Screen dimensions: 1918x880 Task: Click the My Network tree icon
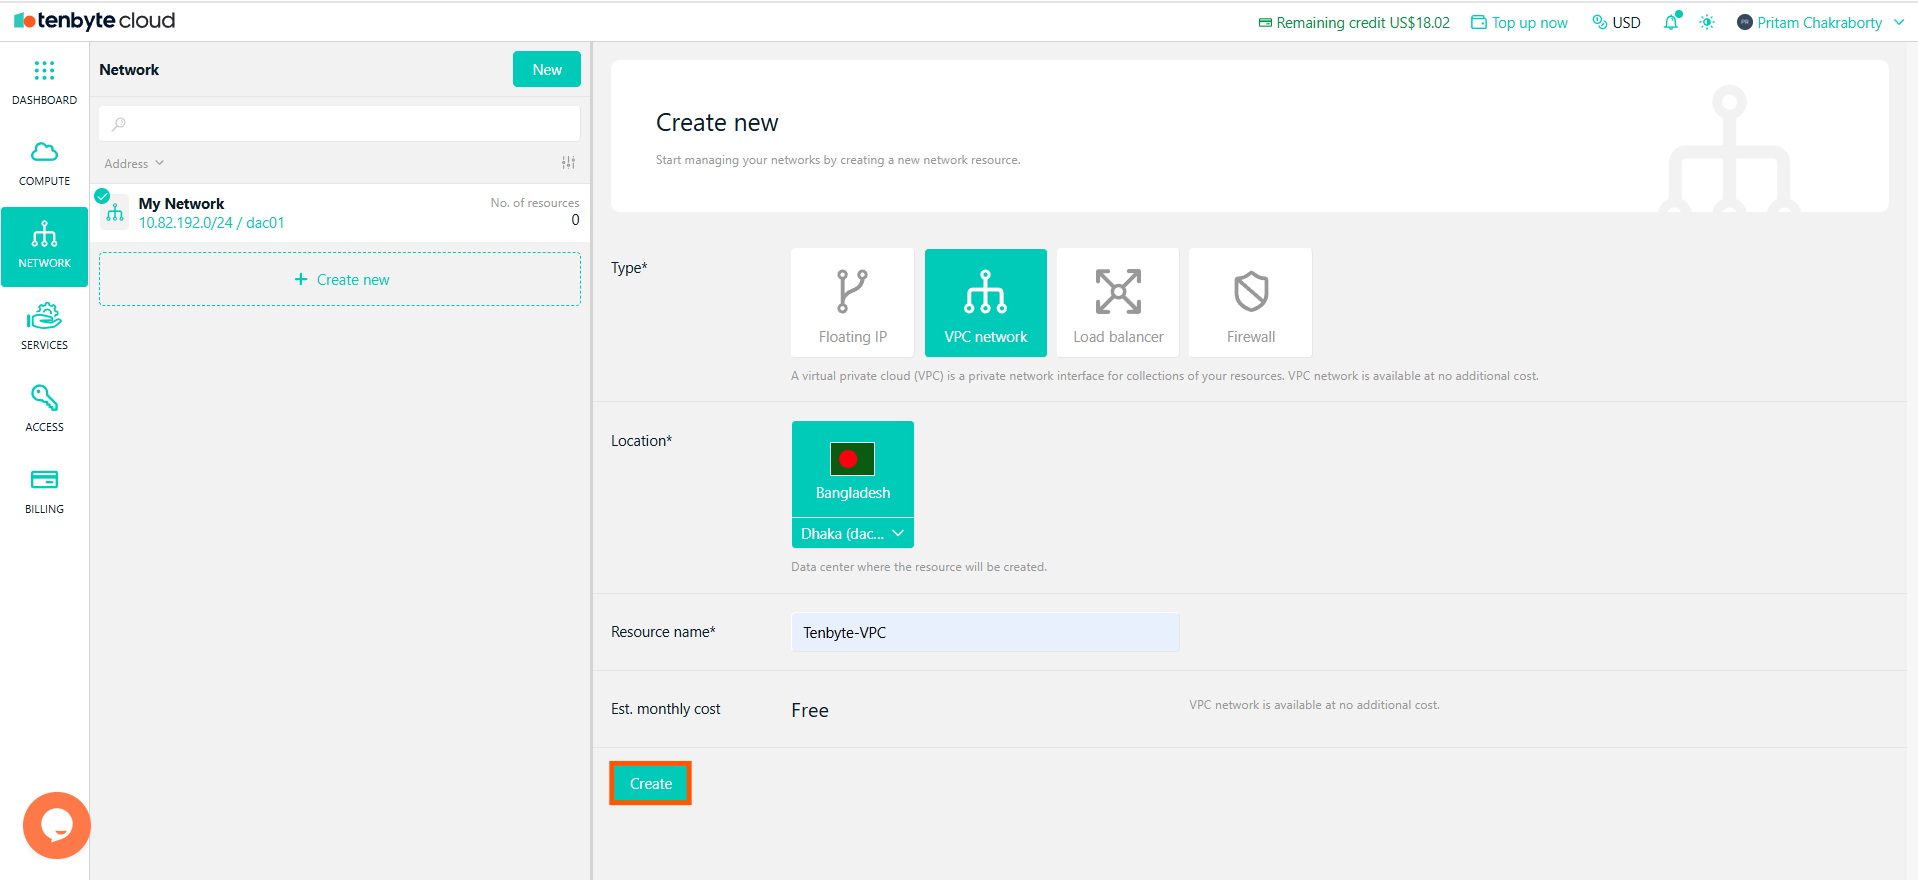coord(115,213)
